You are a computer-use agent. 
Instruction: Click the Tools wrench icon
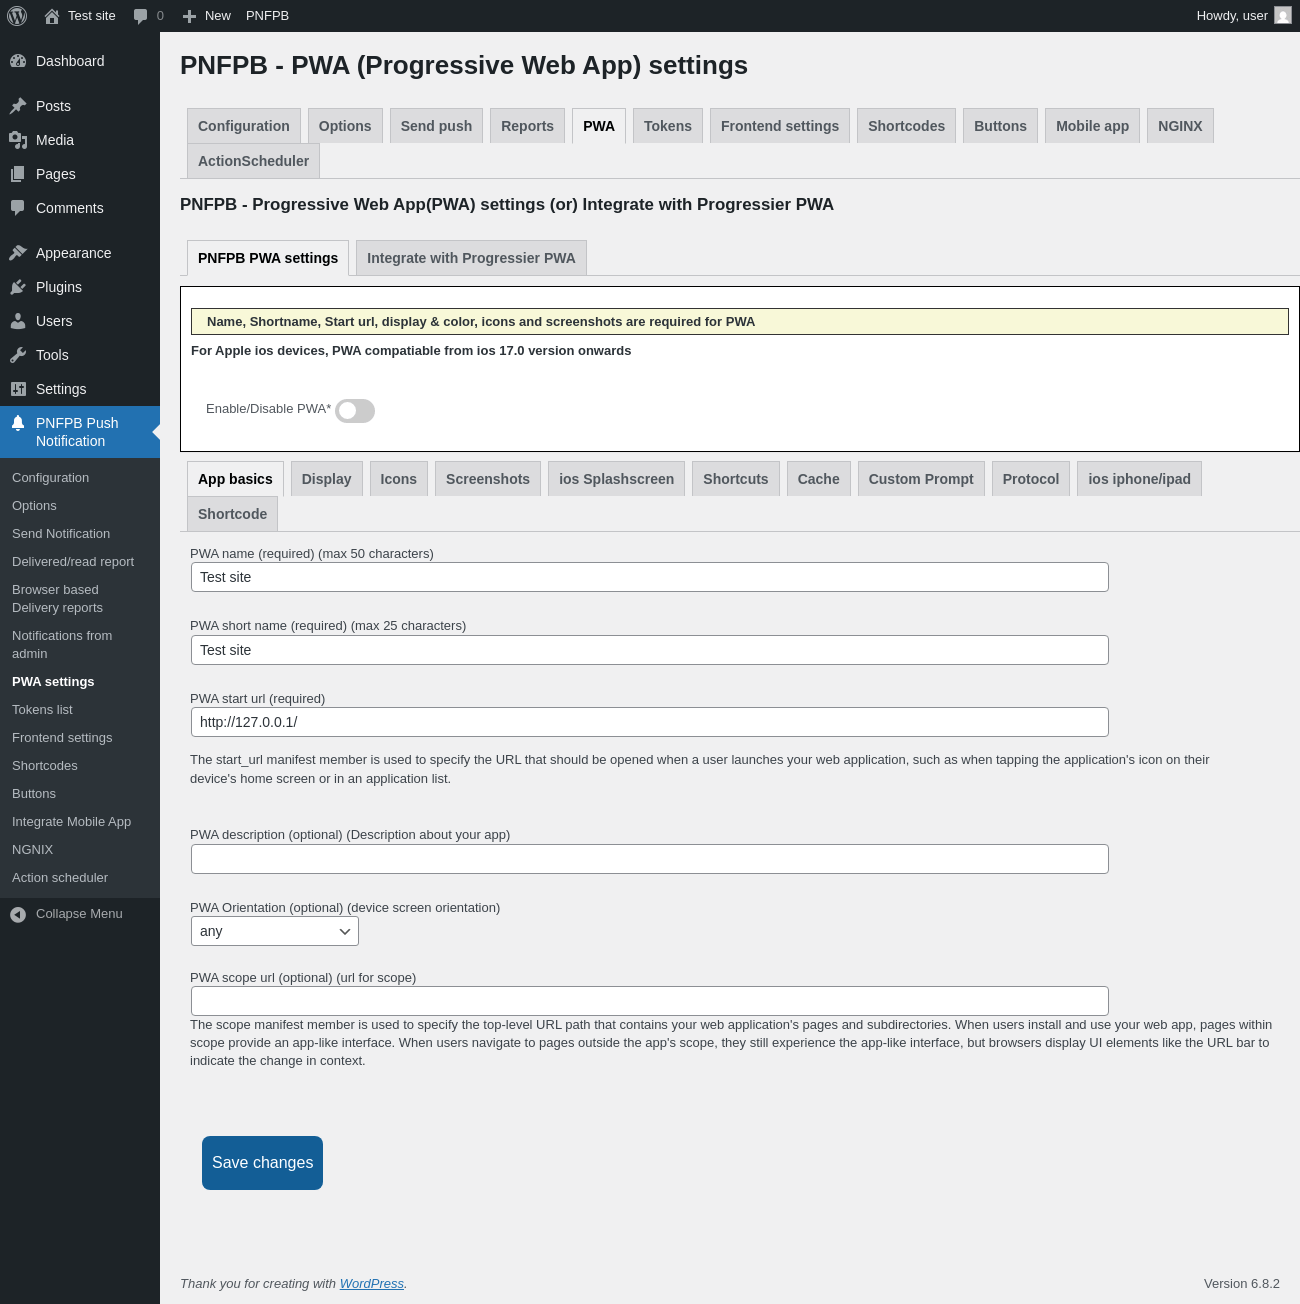pos(18,355)
